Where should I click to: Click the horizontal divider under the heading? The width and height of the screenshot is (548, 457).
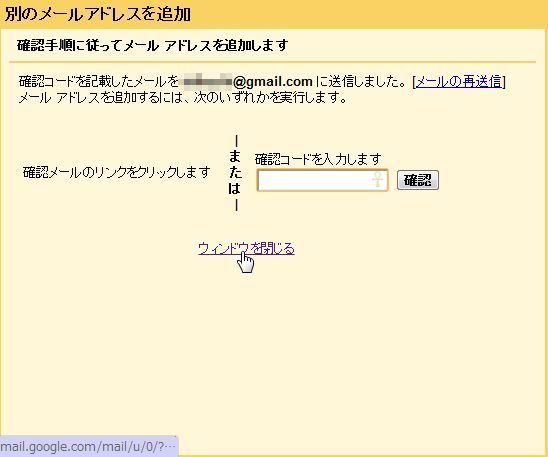coord(273,62)
